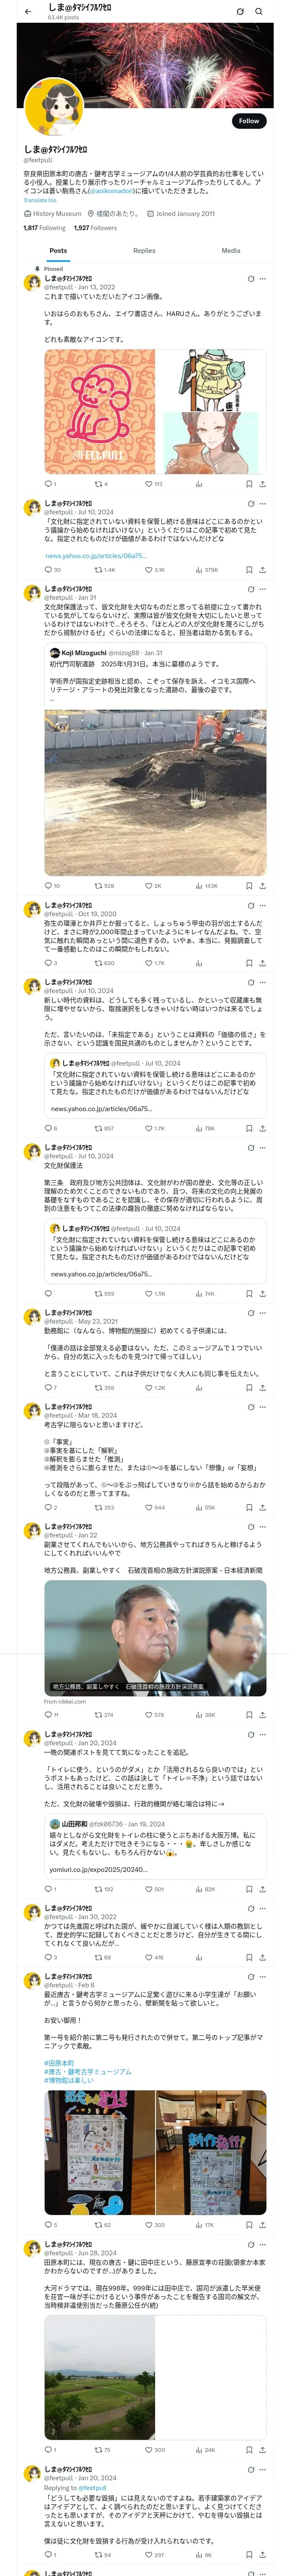The image size is (290, 2576).
Task: Open the more options menu on the pinned post
Action: coord(263,279)
